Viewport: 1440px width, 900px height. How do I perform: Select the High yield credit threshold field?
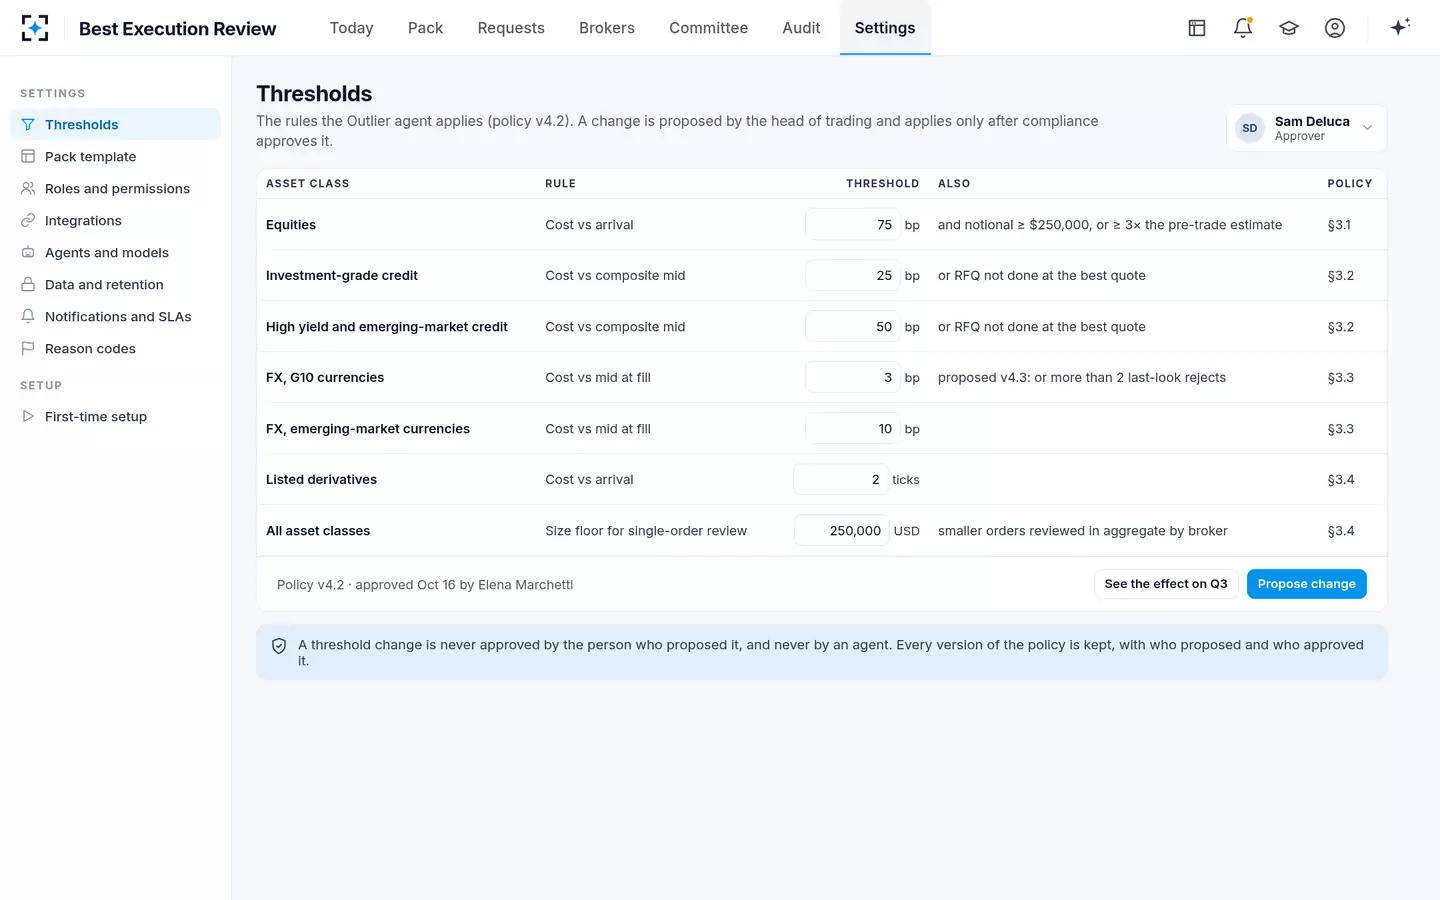pyautogui.click(x=853, y=327)
